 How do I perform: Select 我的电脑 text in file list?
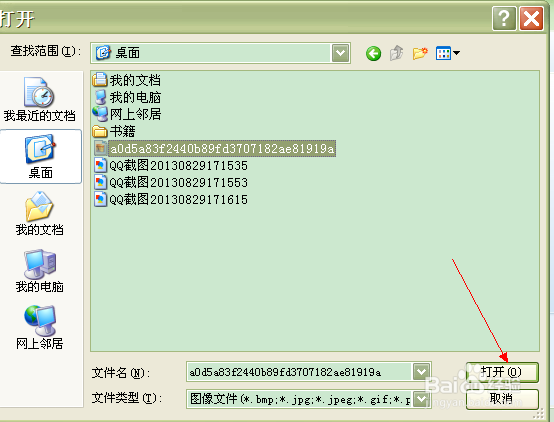click(x=135, y=97)
